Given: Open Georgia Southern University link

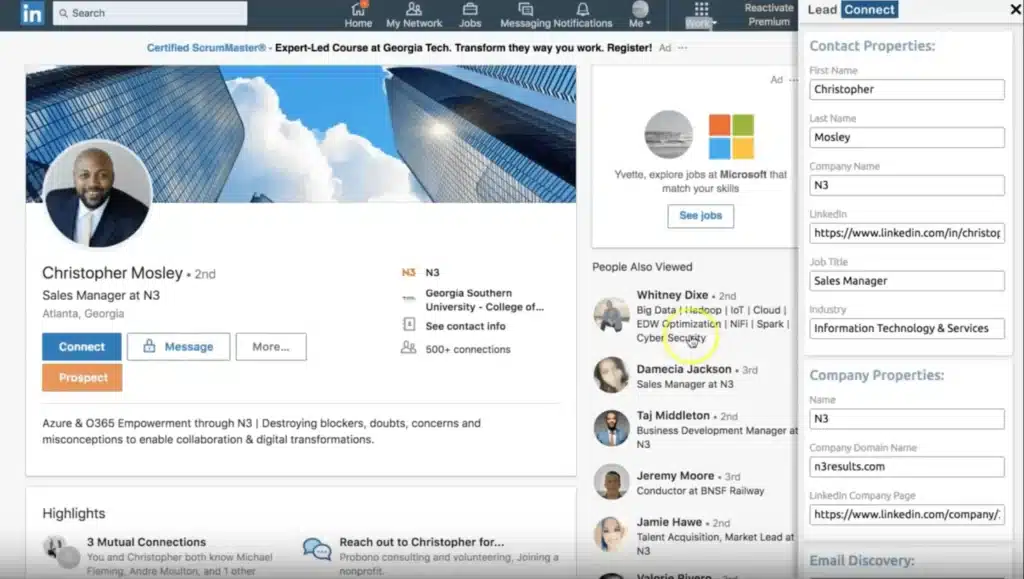Looking at the screenshot, I should click(x=484, y=300).
